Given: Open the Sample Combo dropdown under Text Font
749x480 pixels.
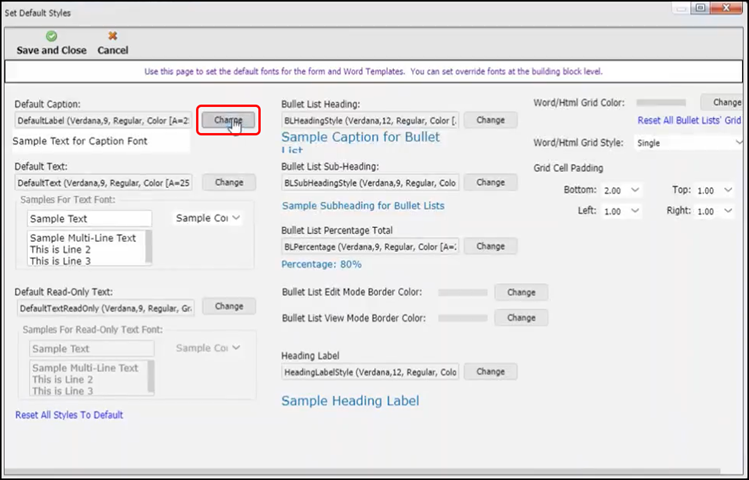Looking at the screenshot, I should coord(236,218).
